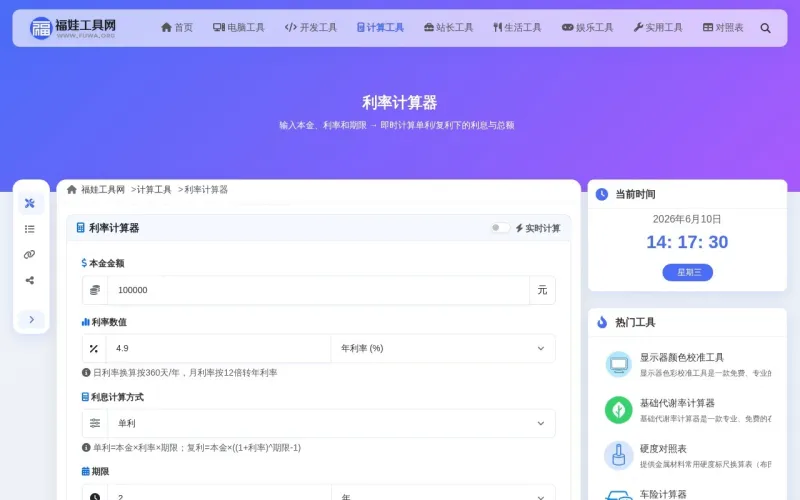
Task: Open 娱乐工具 menu
Action: click(587, 28)
